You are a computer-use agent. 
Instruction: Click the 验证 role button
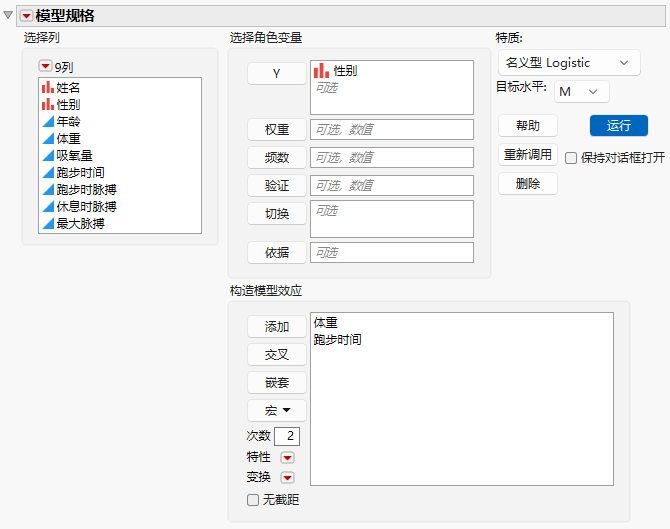tap(276, 185)
